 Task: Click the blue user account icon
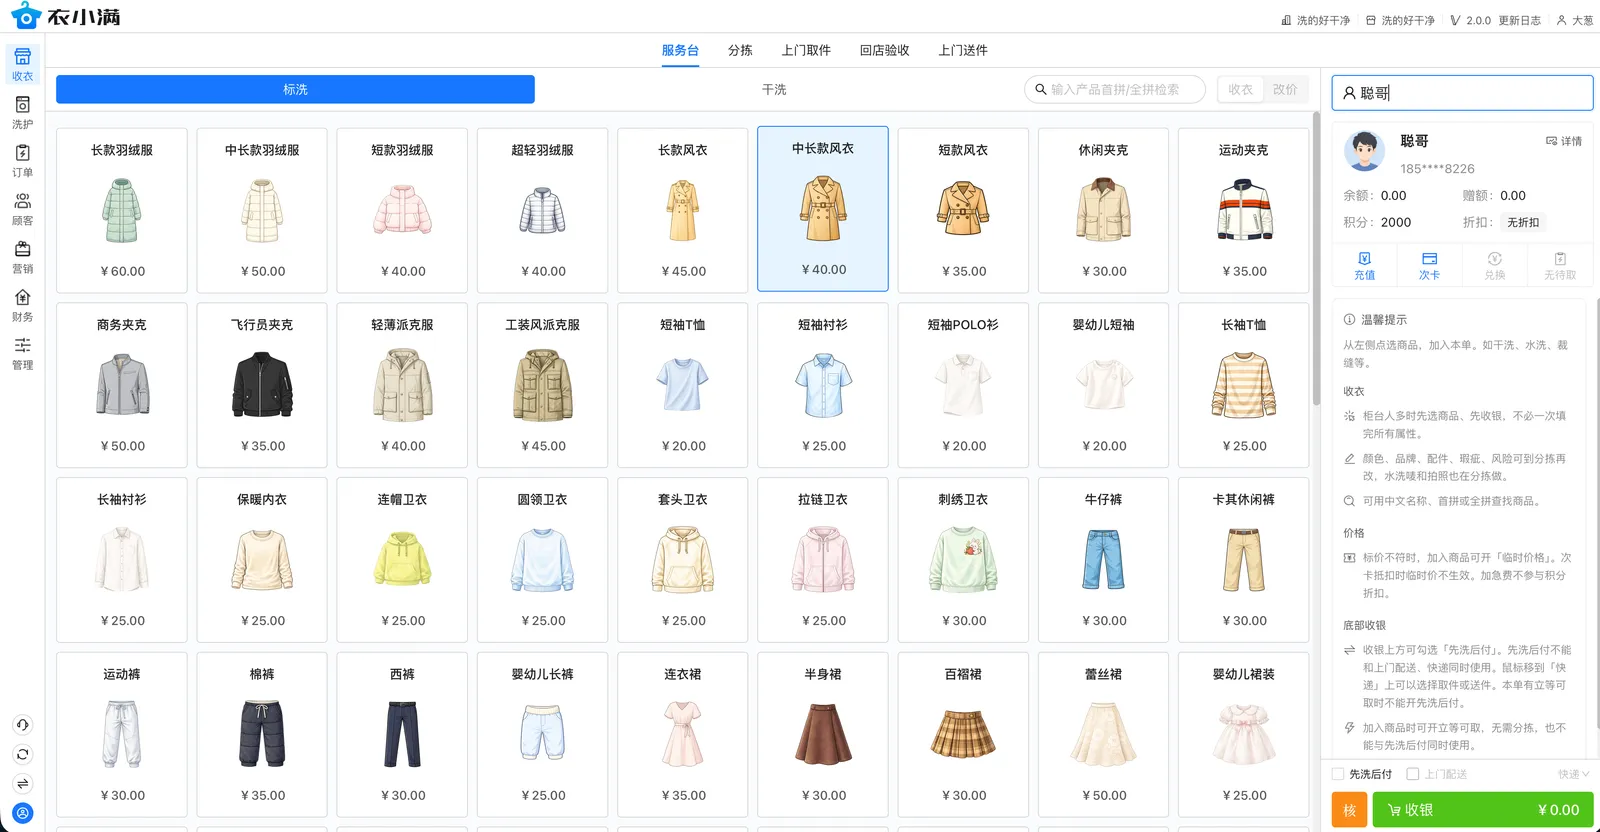[x=23, y=813]
